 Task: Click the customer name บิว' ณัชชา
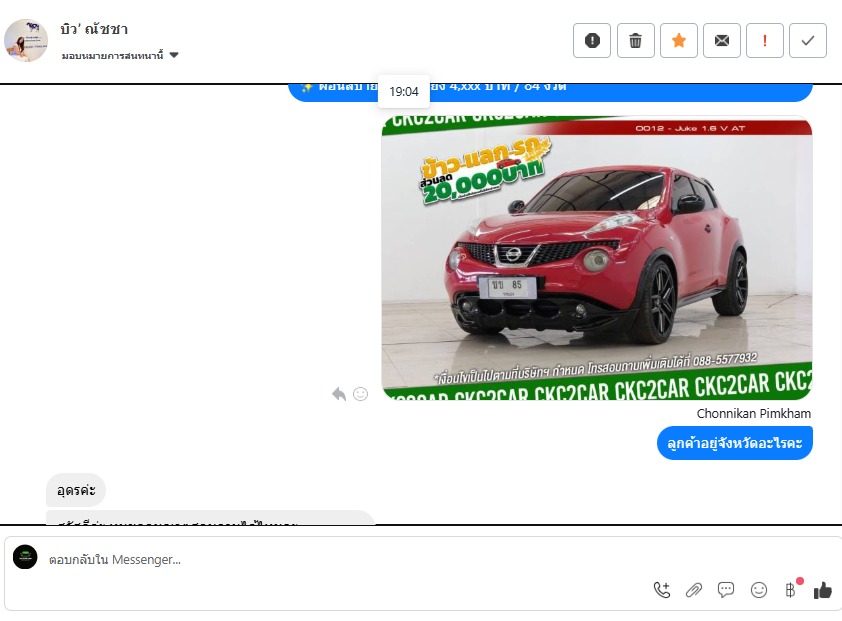[x=94, y=29]
